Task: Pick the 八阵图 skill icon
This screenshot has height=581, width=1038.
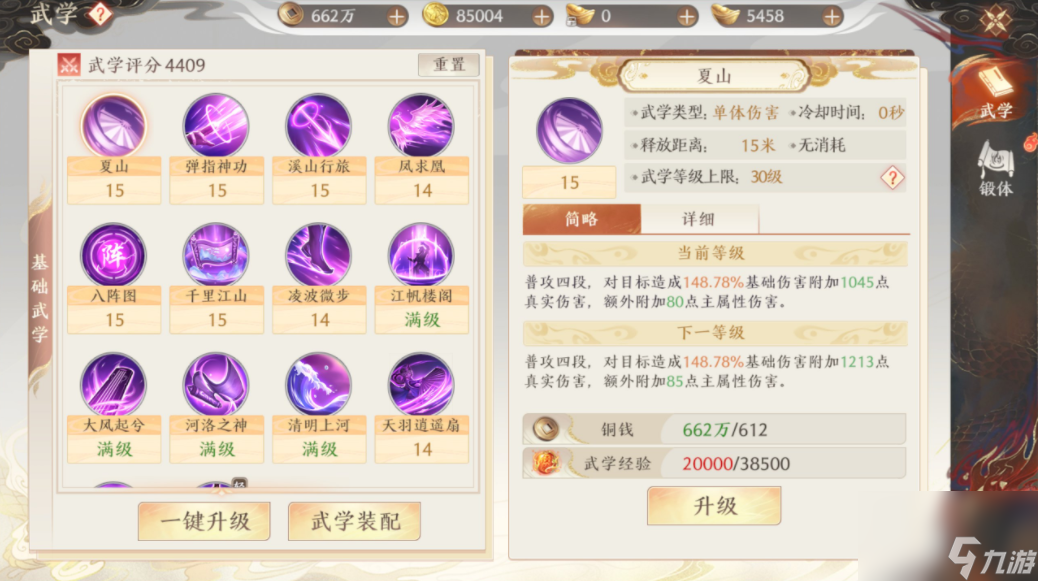Action: tap(114, 255)
